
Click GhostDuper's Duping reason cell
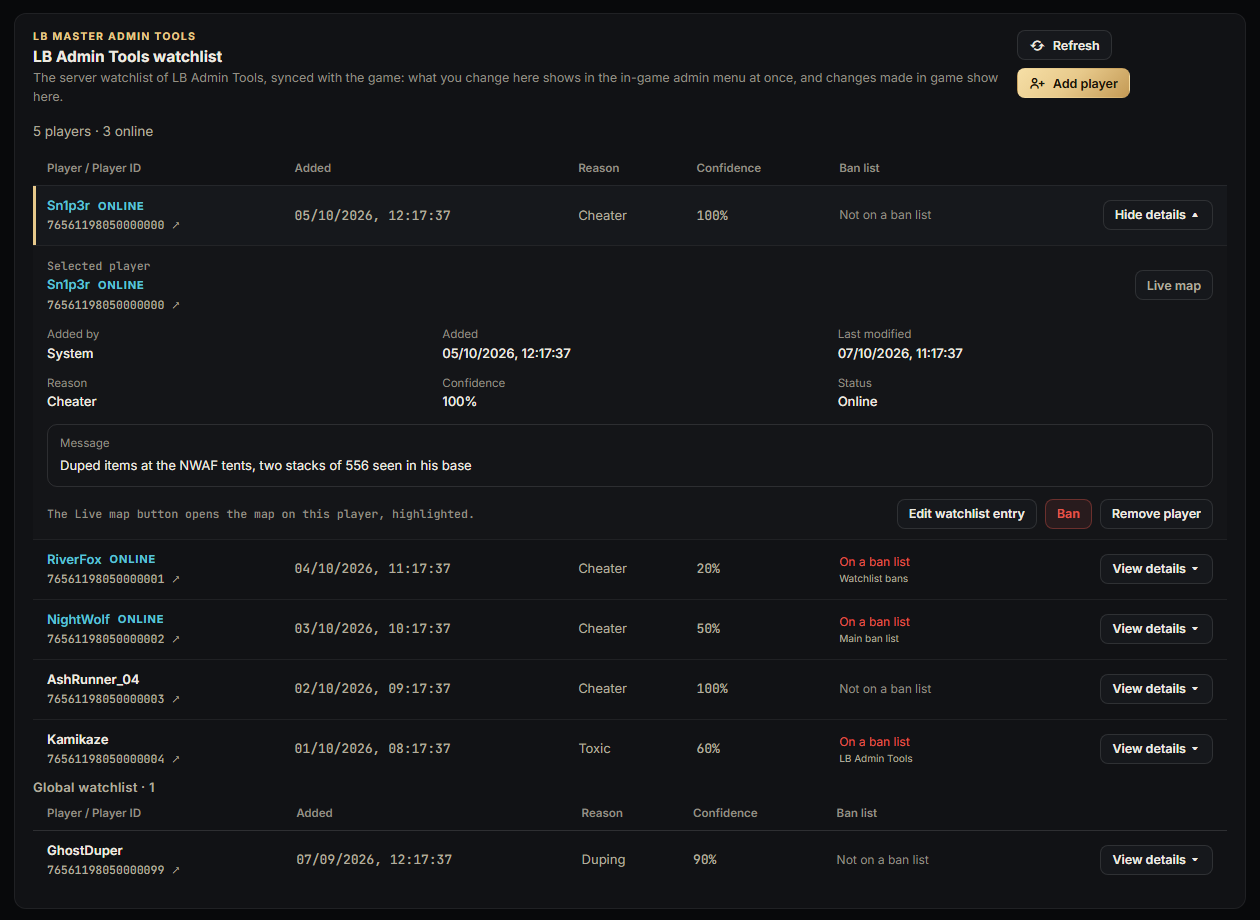604,860
